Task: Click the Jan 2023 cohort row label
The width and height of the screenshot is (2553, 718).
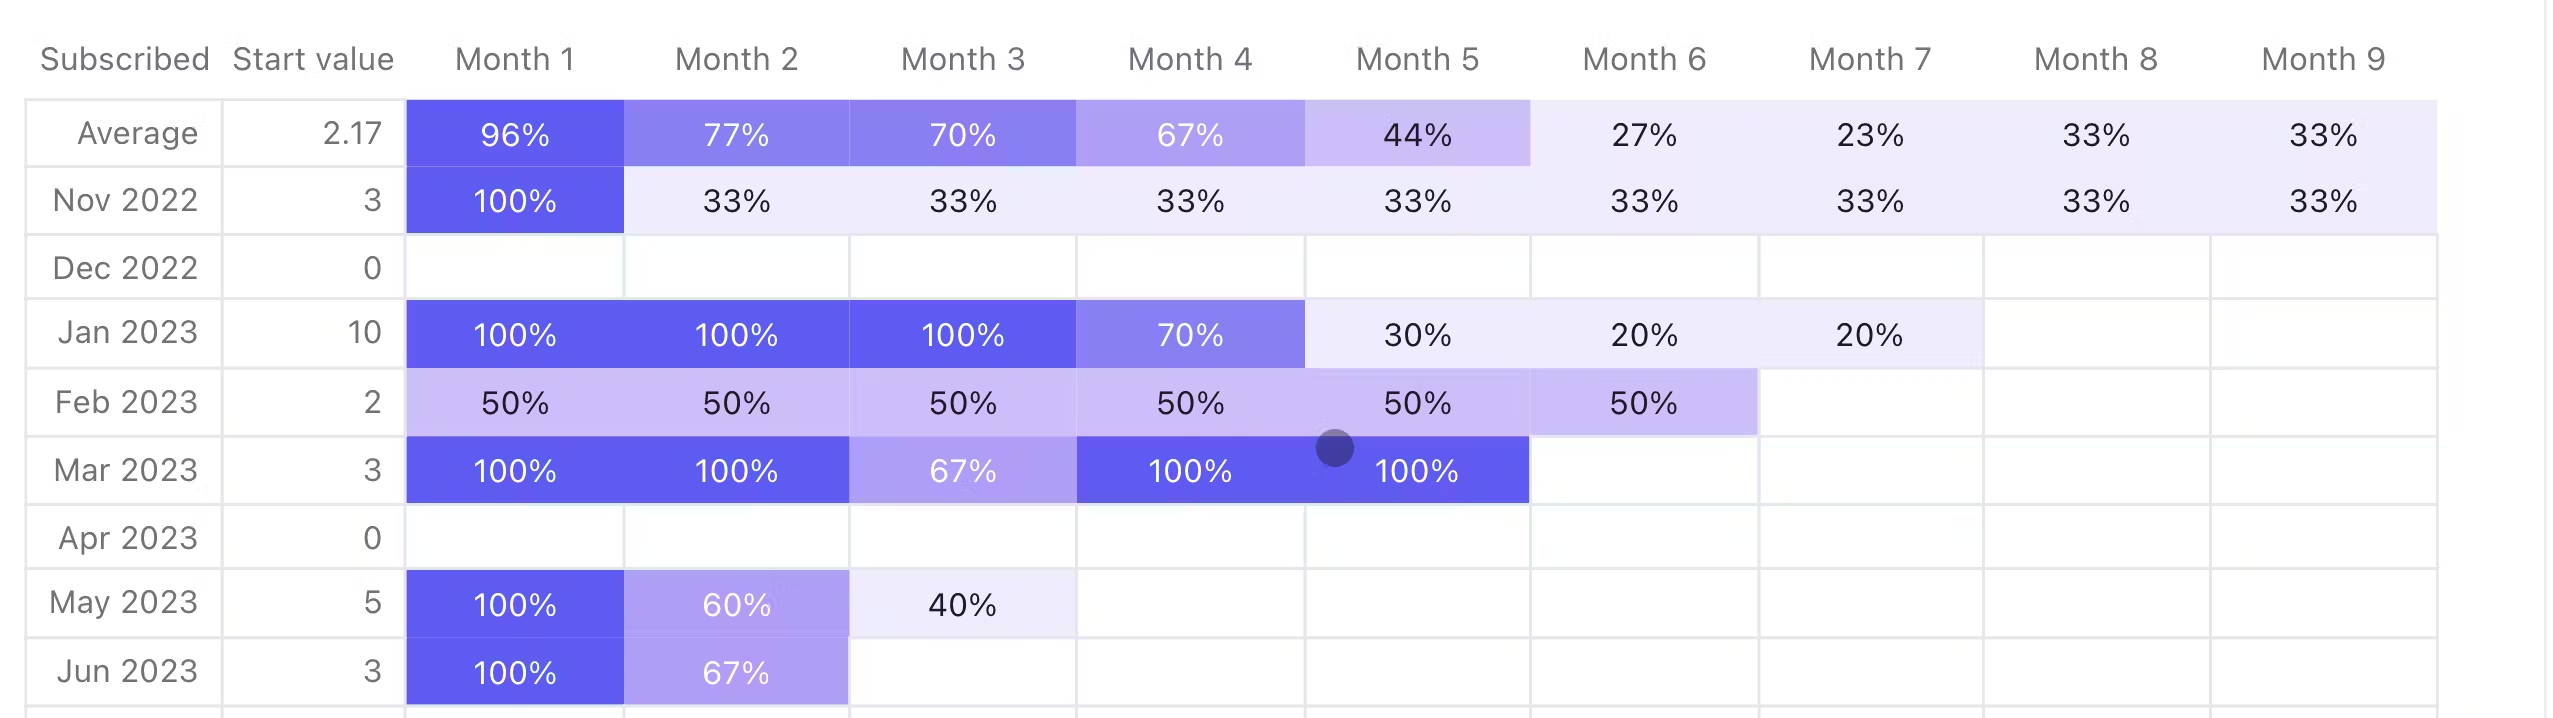Action: click(x=127, y=333)
